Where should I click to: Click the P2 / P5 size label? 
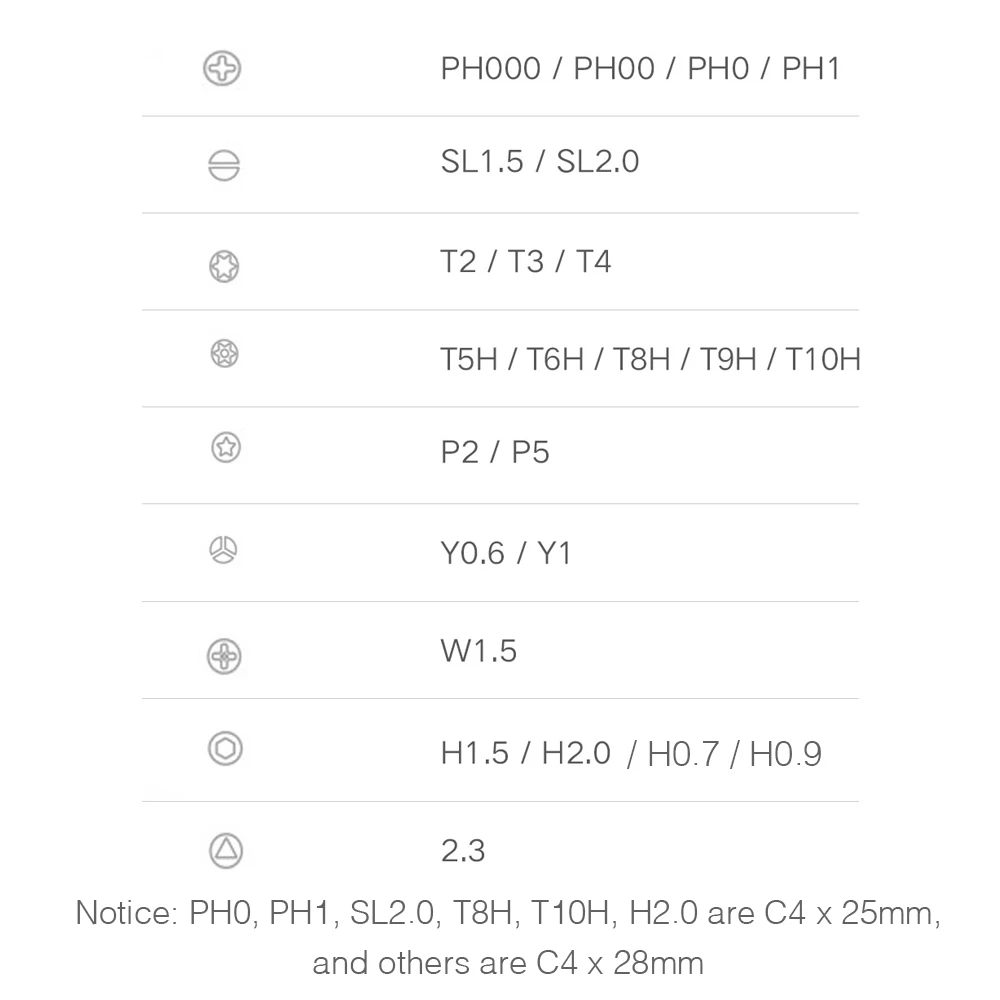495,452
